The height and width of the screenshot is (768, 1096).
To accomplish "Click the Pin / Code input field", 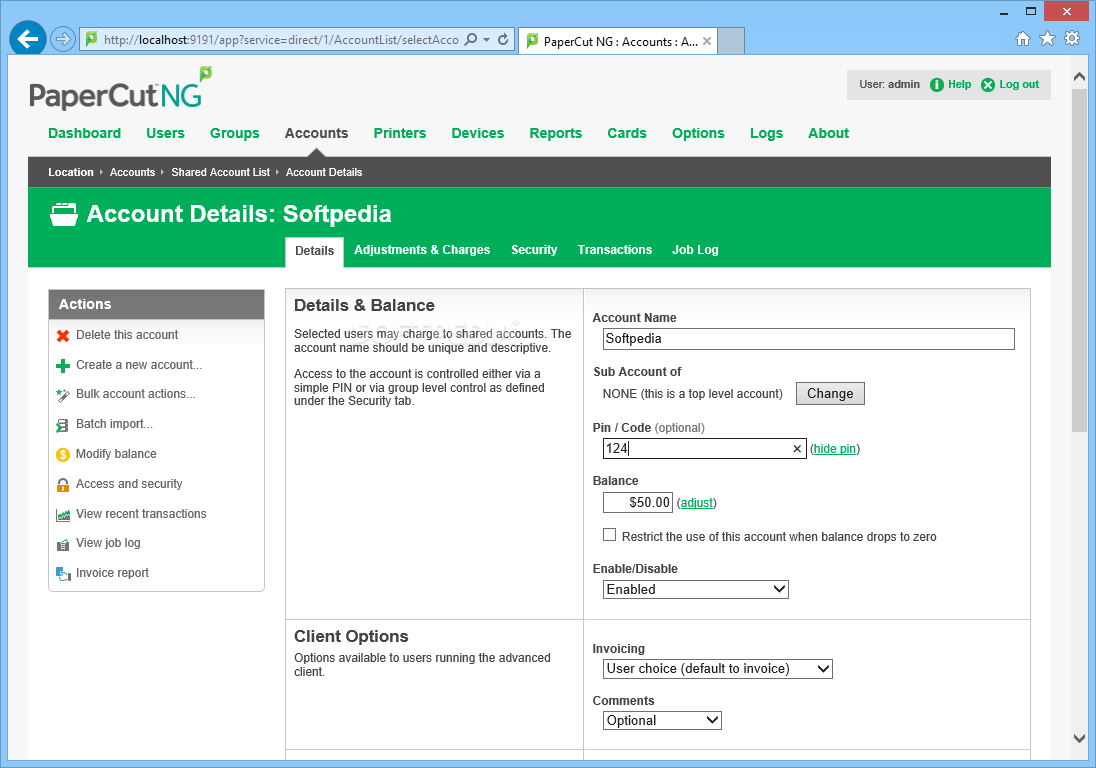I will pyautogui.click(x=705, y=449).
